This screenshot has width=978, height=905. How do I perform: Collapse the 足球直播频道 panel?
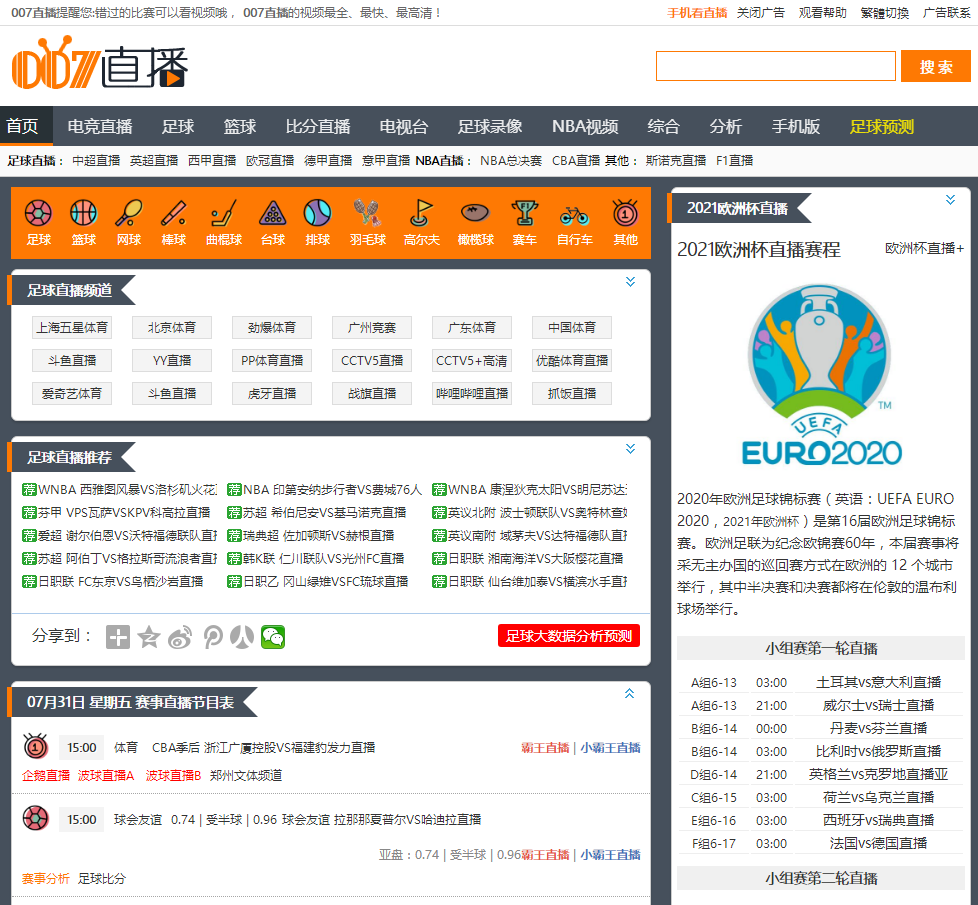click(x=631, y=282)
